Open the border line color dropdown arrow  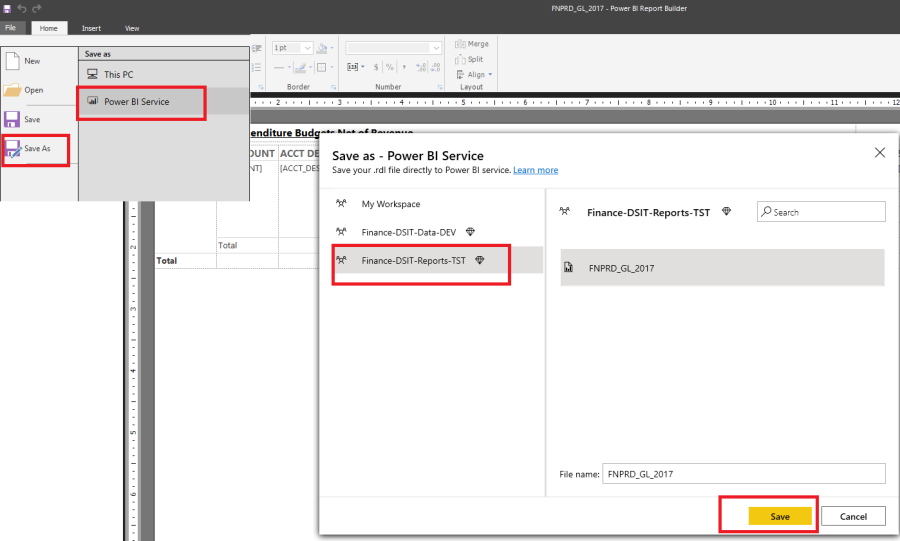coord(311,68)
